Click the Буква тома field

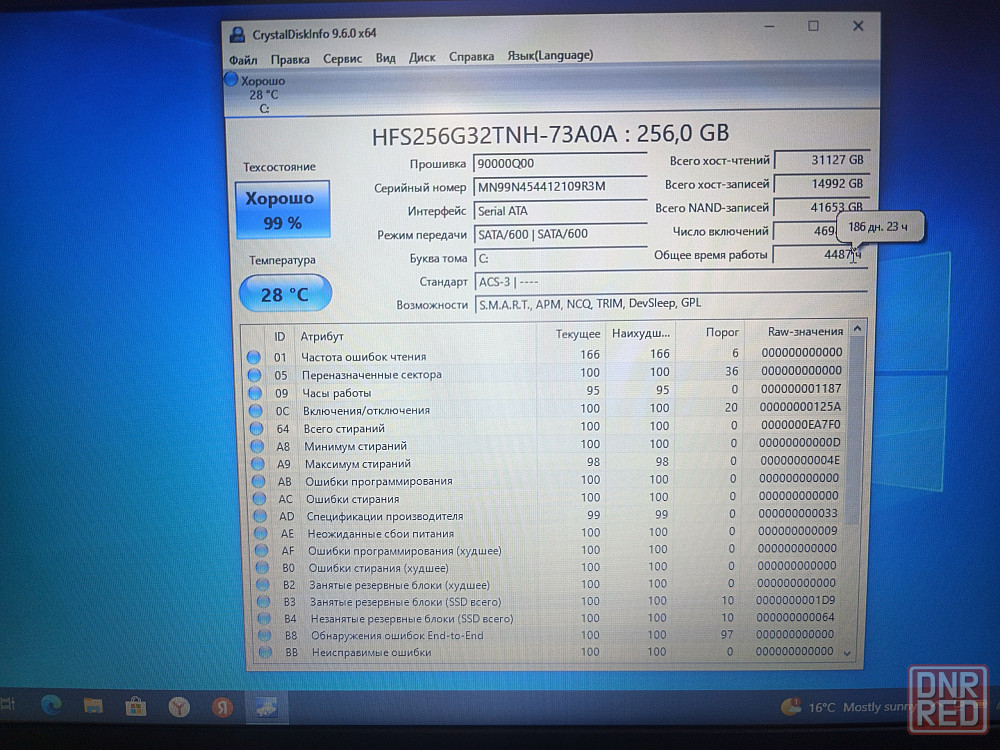coord(561,258)
